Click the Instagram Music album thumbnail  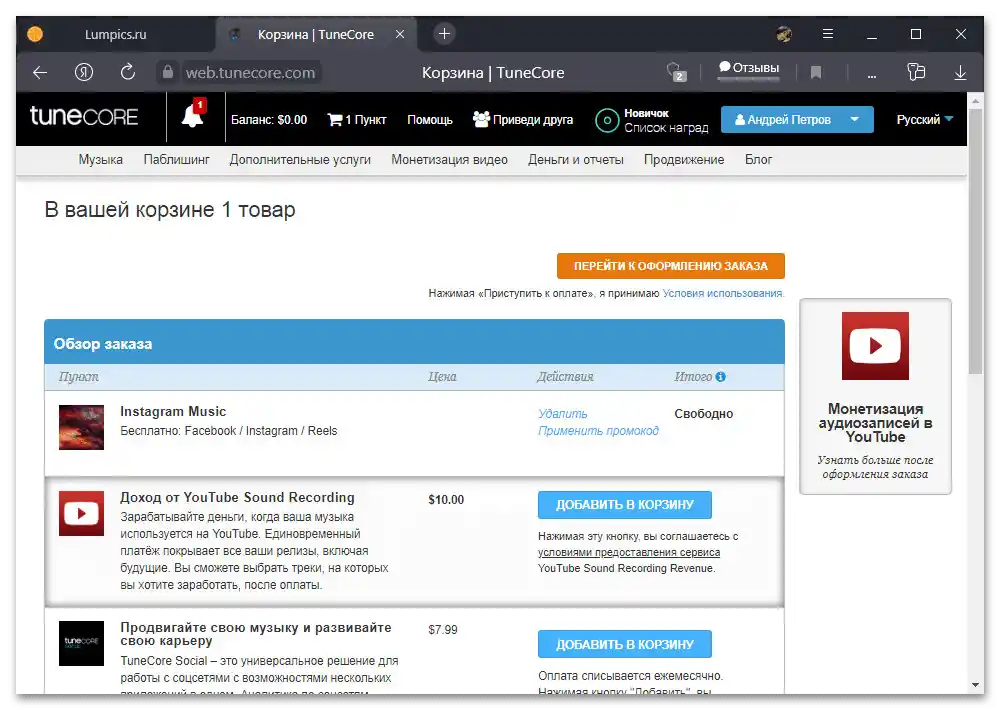[81, 426]
